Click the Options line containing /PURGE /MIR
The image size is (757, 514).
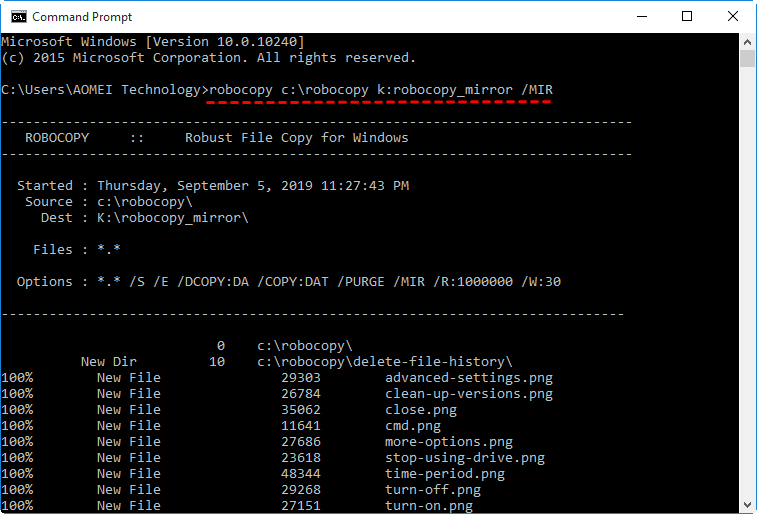point(288,282)
